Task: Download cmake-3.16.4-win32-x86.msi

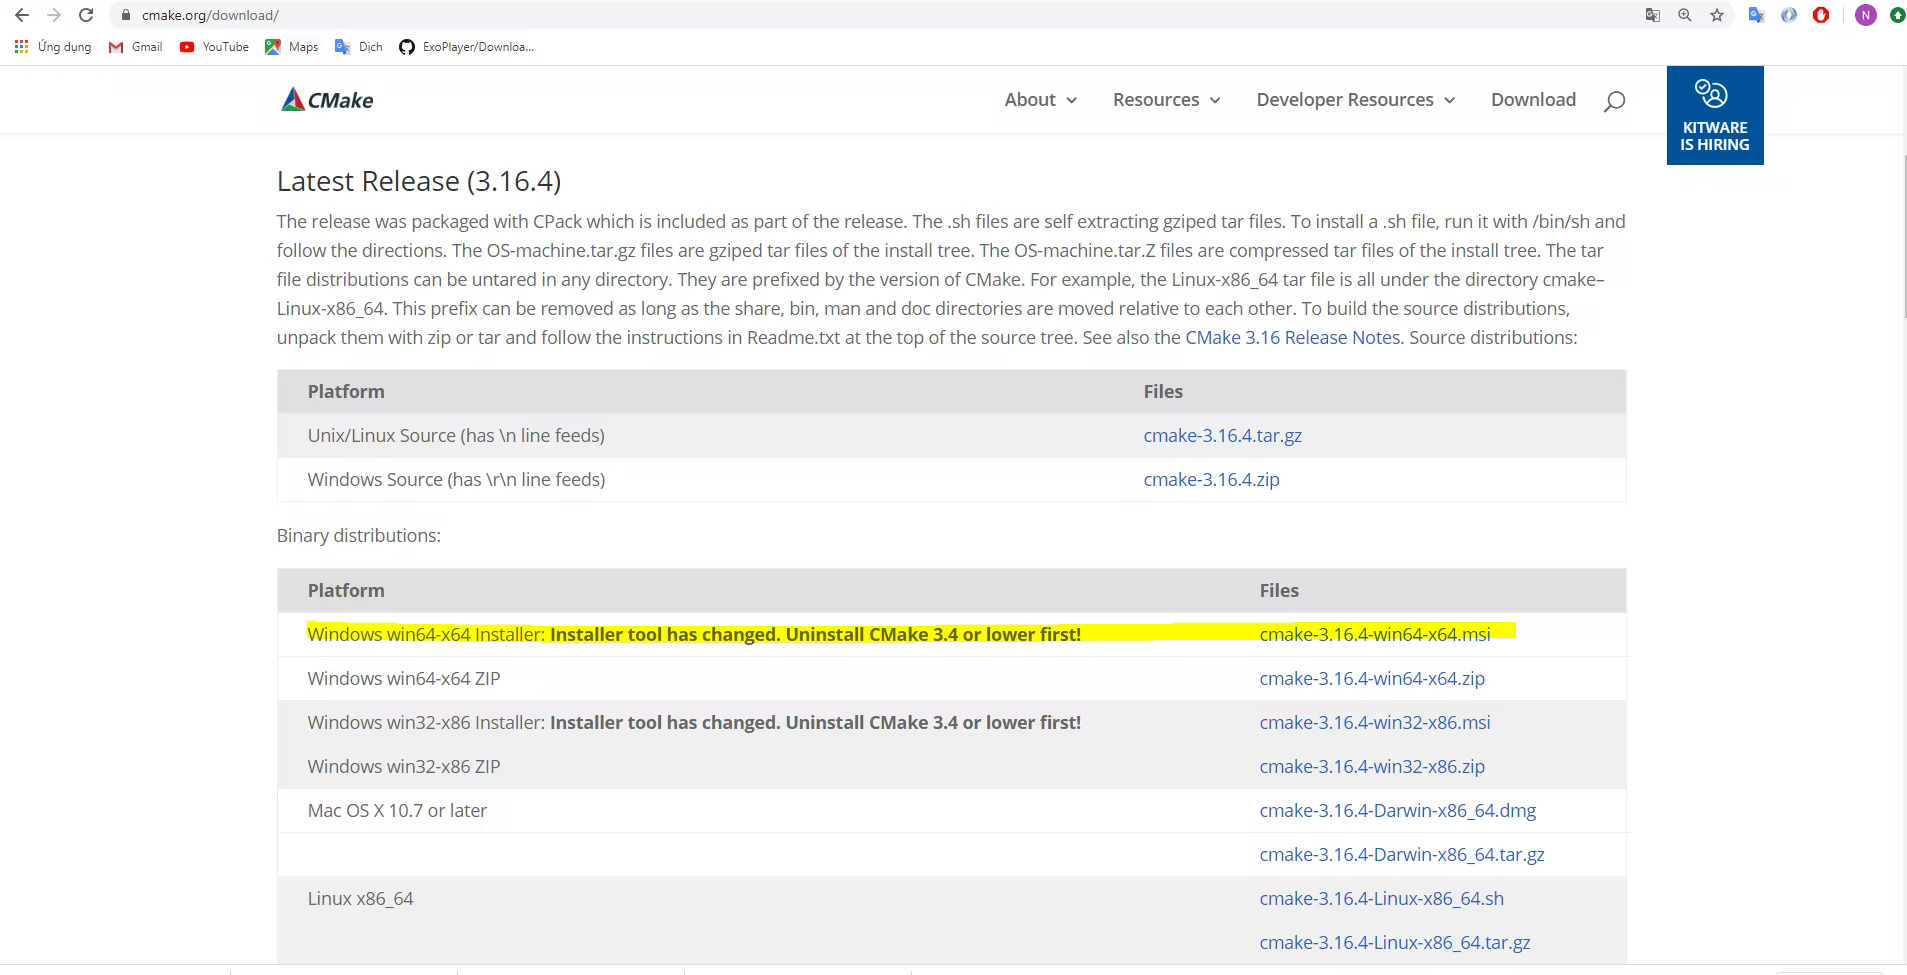Action: (1374, 722)
